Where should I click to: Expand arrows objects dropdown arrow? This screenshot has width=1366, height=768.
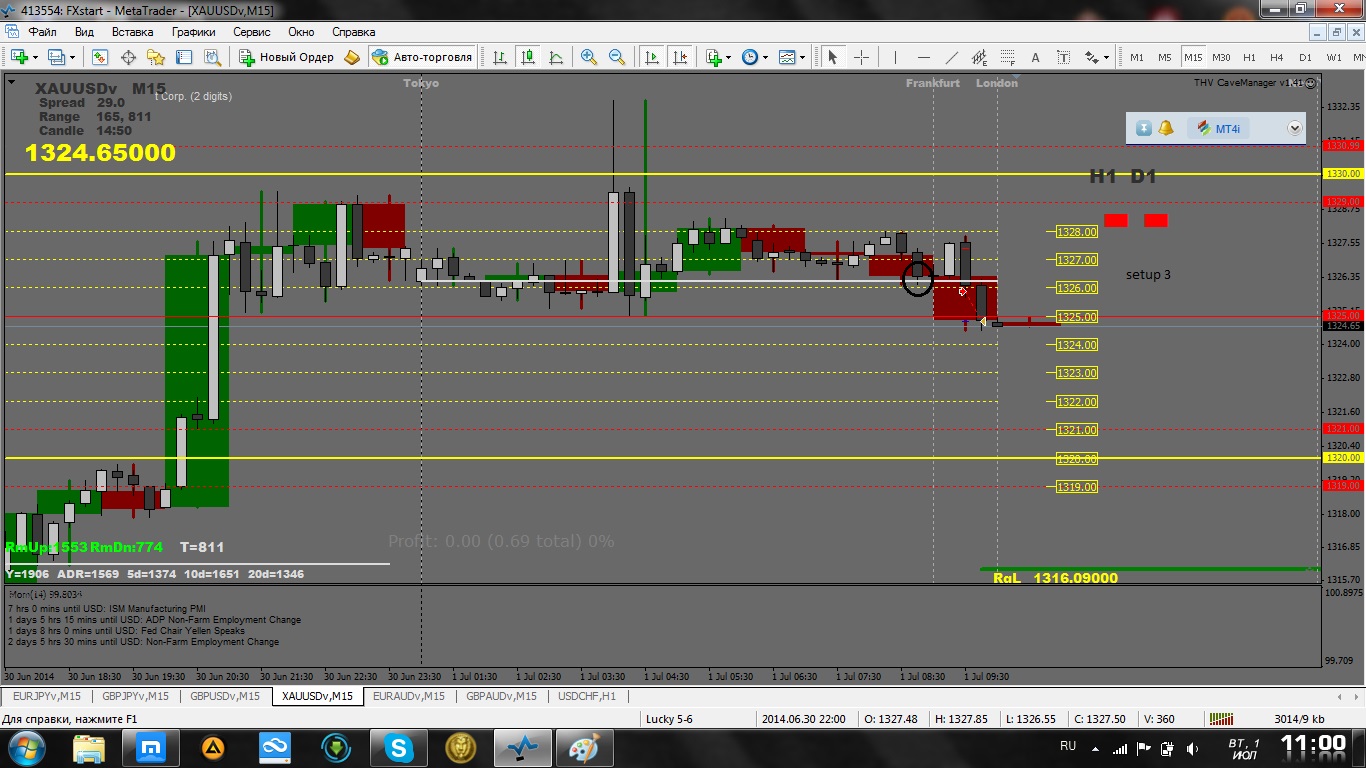pyautogui.click(x=1106, y=57)
